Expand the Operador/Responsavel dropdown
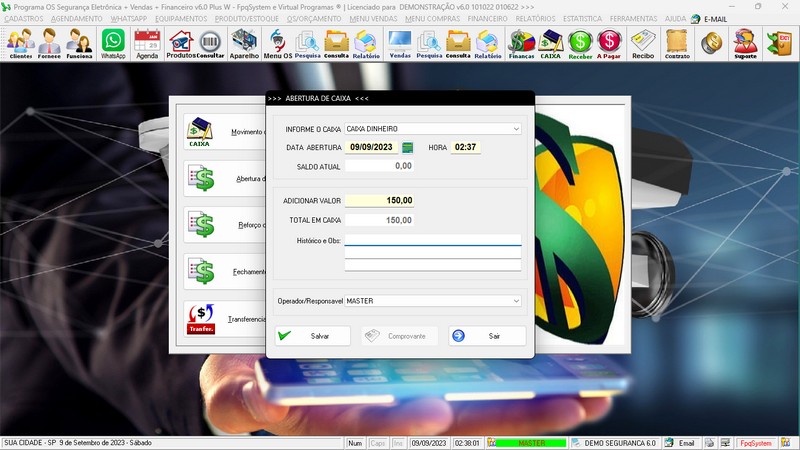800x450 pixels. pyautogui.click(x=516, y=301)
